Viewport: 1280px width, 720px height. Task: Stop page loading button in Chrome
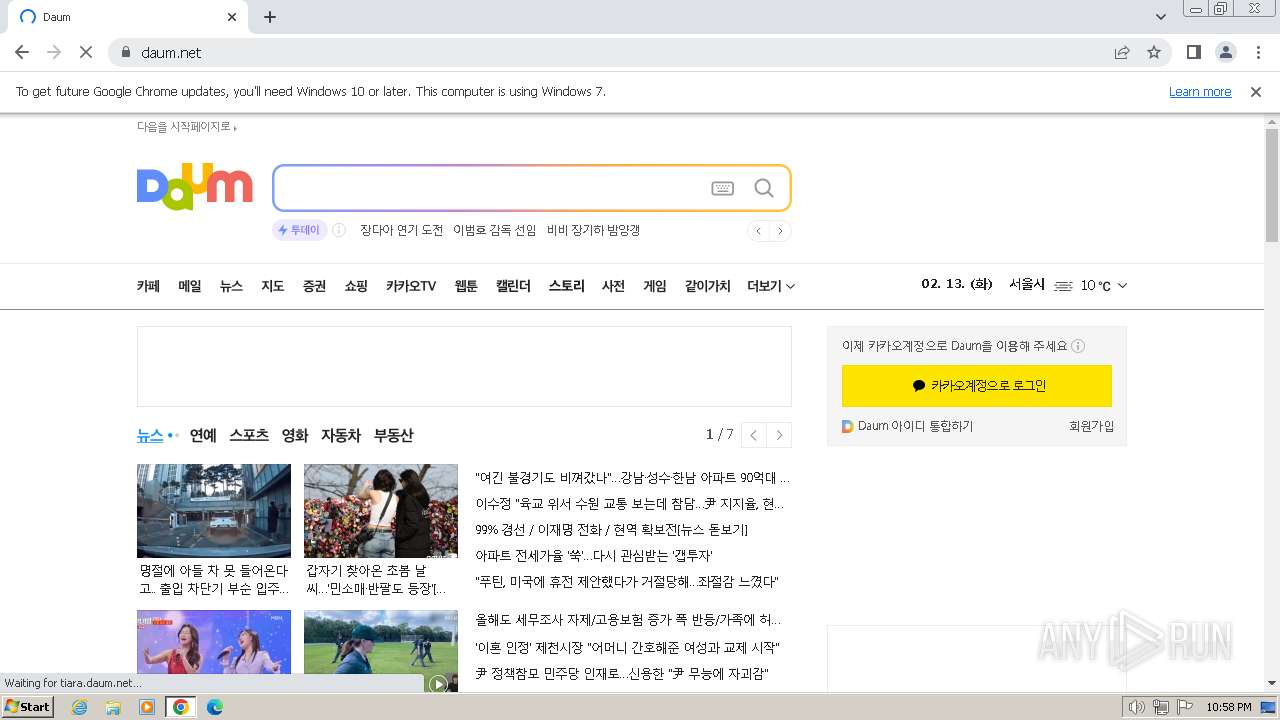86,52
